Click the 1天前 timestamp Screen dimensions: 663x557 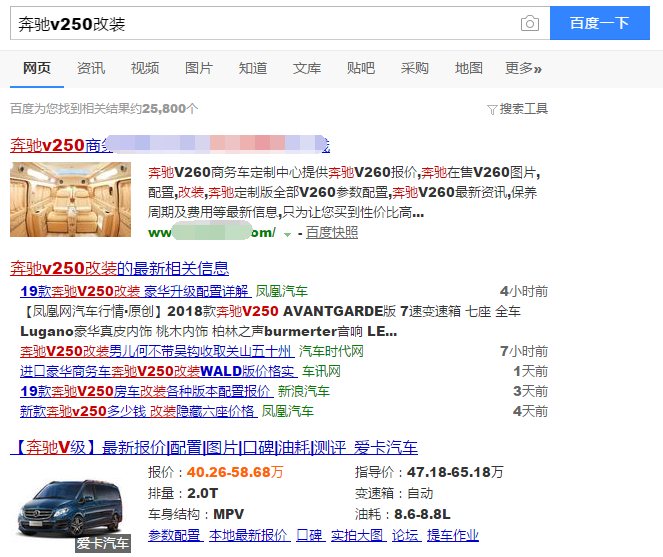(531, 371)
